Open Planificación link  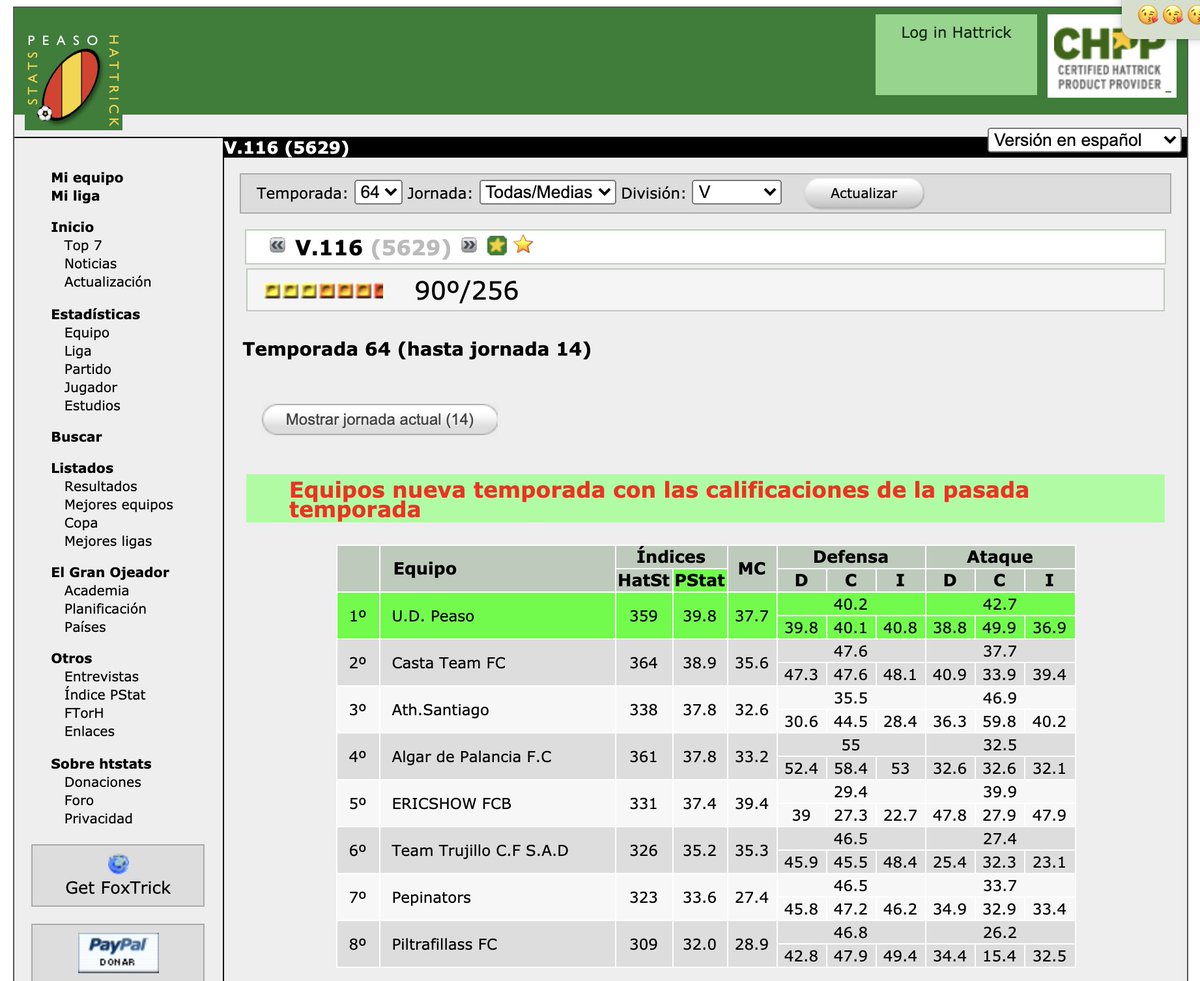pyautogui.click(x=105, y=609)
